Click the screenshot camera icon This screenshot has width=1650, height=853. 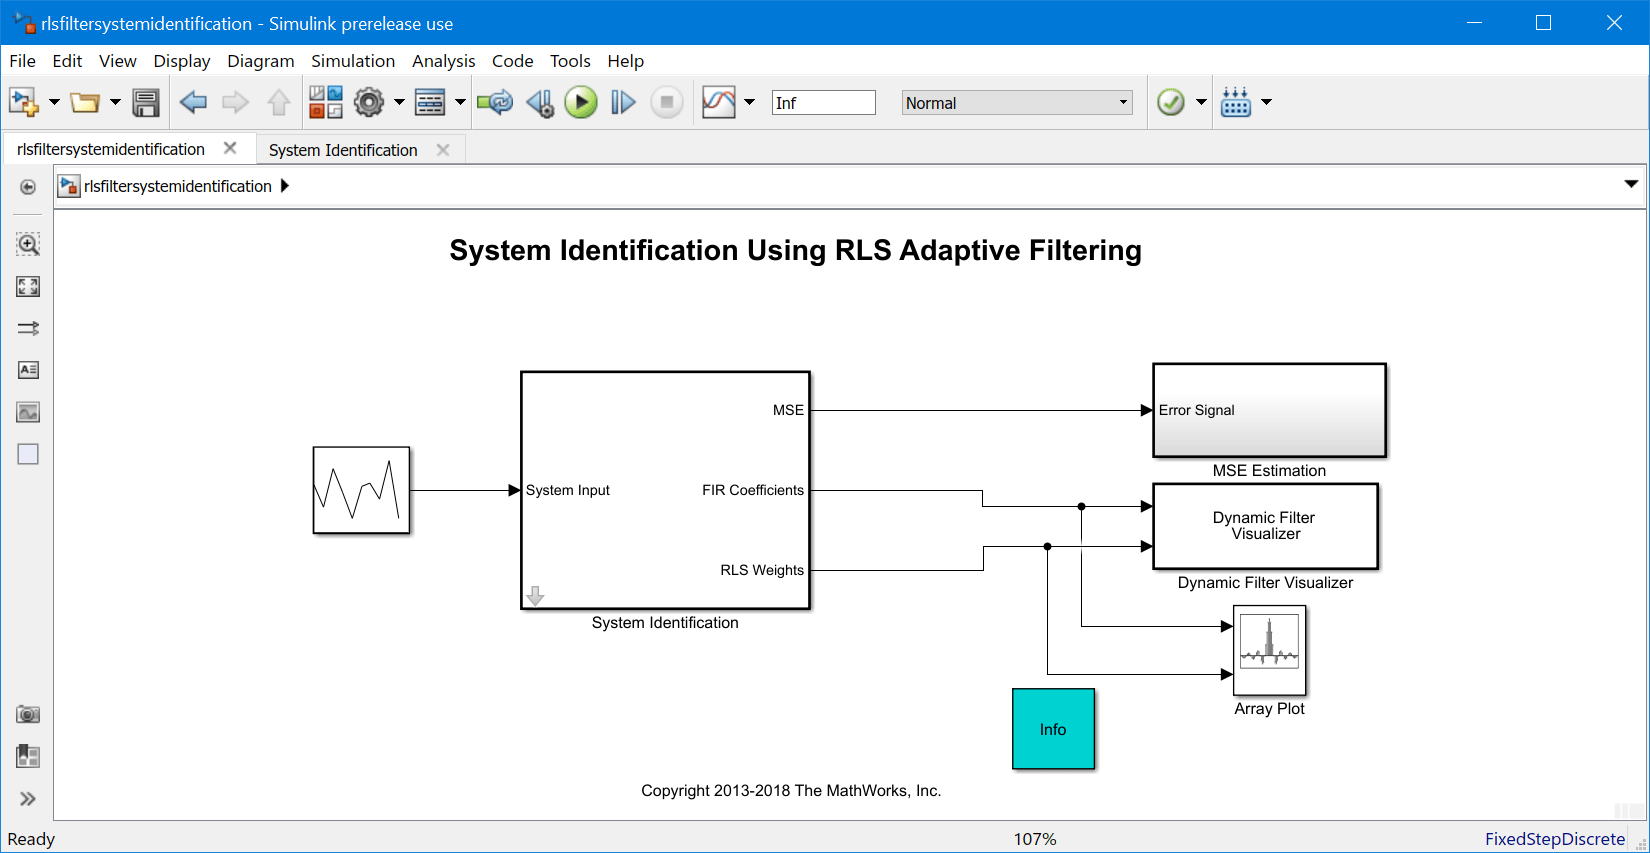coord(28,714)
